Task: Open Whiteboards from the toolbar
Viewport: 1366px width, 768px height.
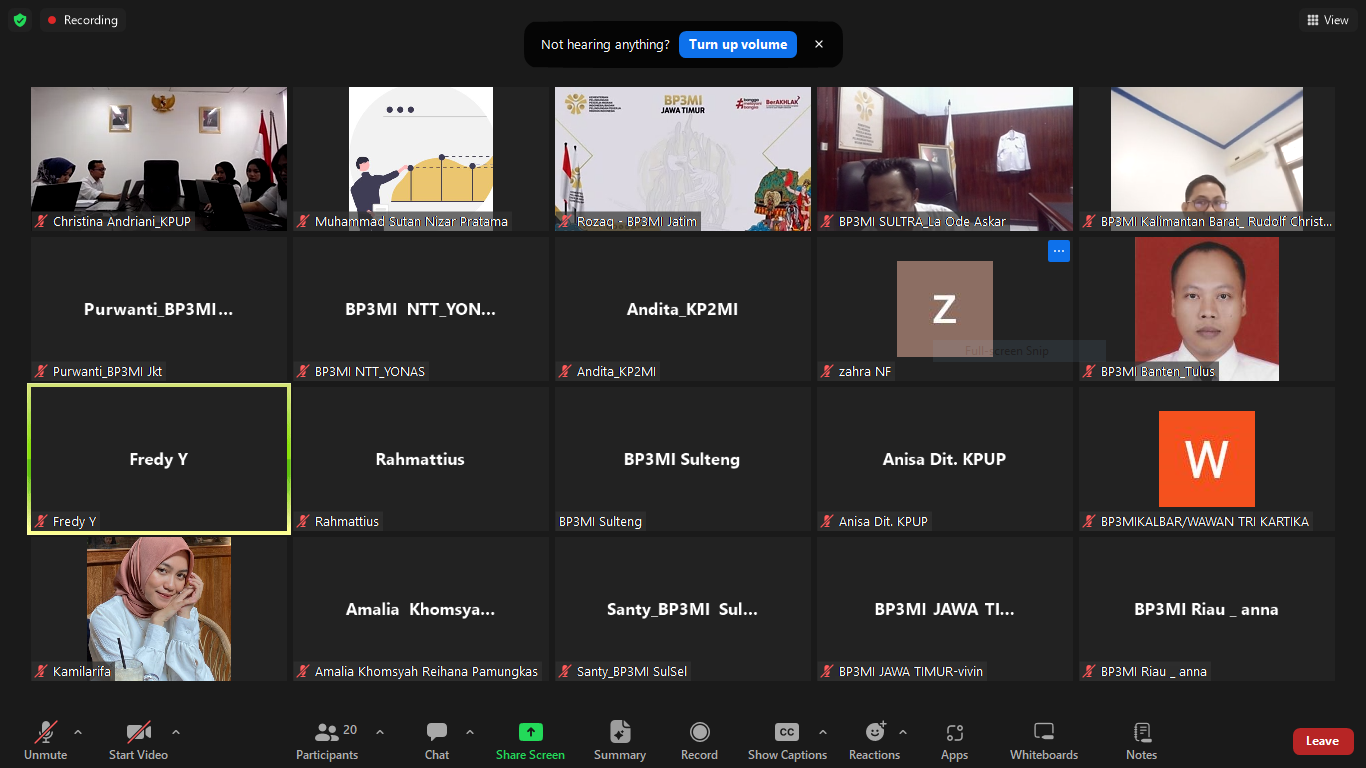Action: [1043, 741]
